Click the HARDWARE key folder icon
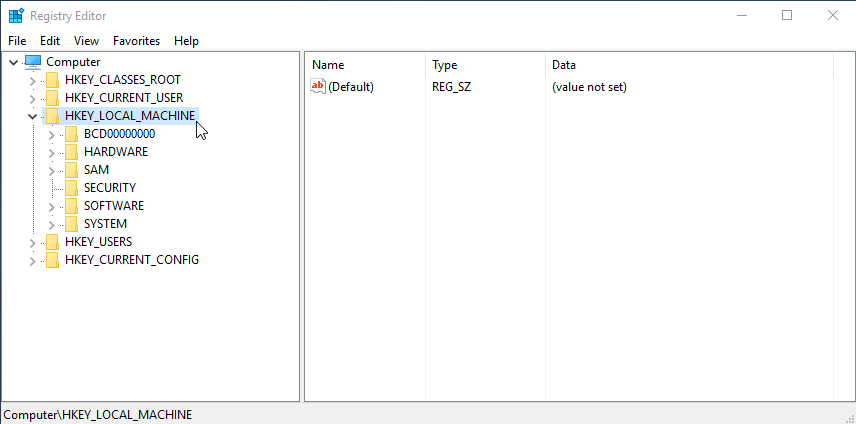The image size is (856, 424). pyautogui.click(x=71, y=152)
